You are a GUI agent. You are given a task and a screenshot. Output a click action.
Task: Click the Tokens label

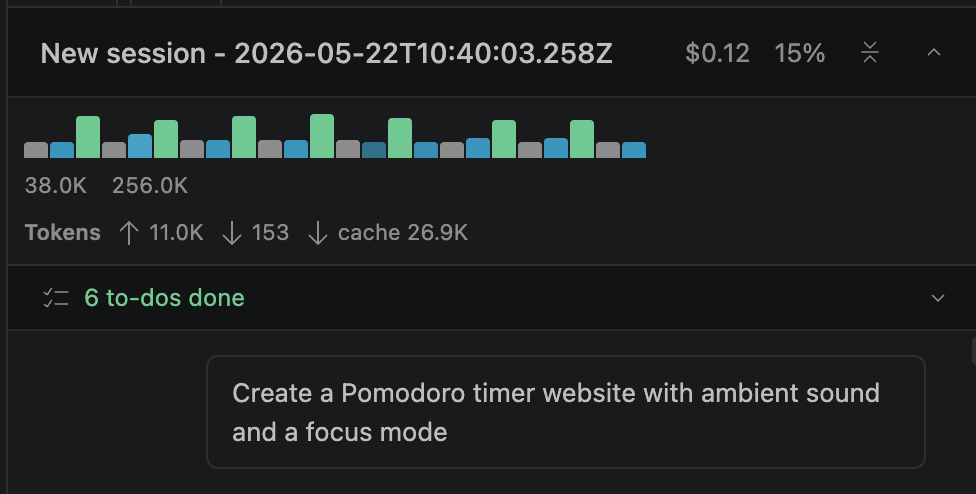coord(62,233)
